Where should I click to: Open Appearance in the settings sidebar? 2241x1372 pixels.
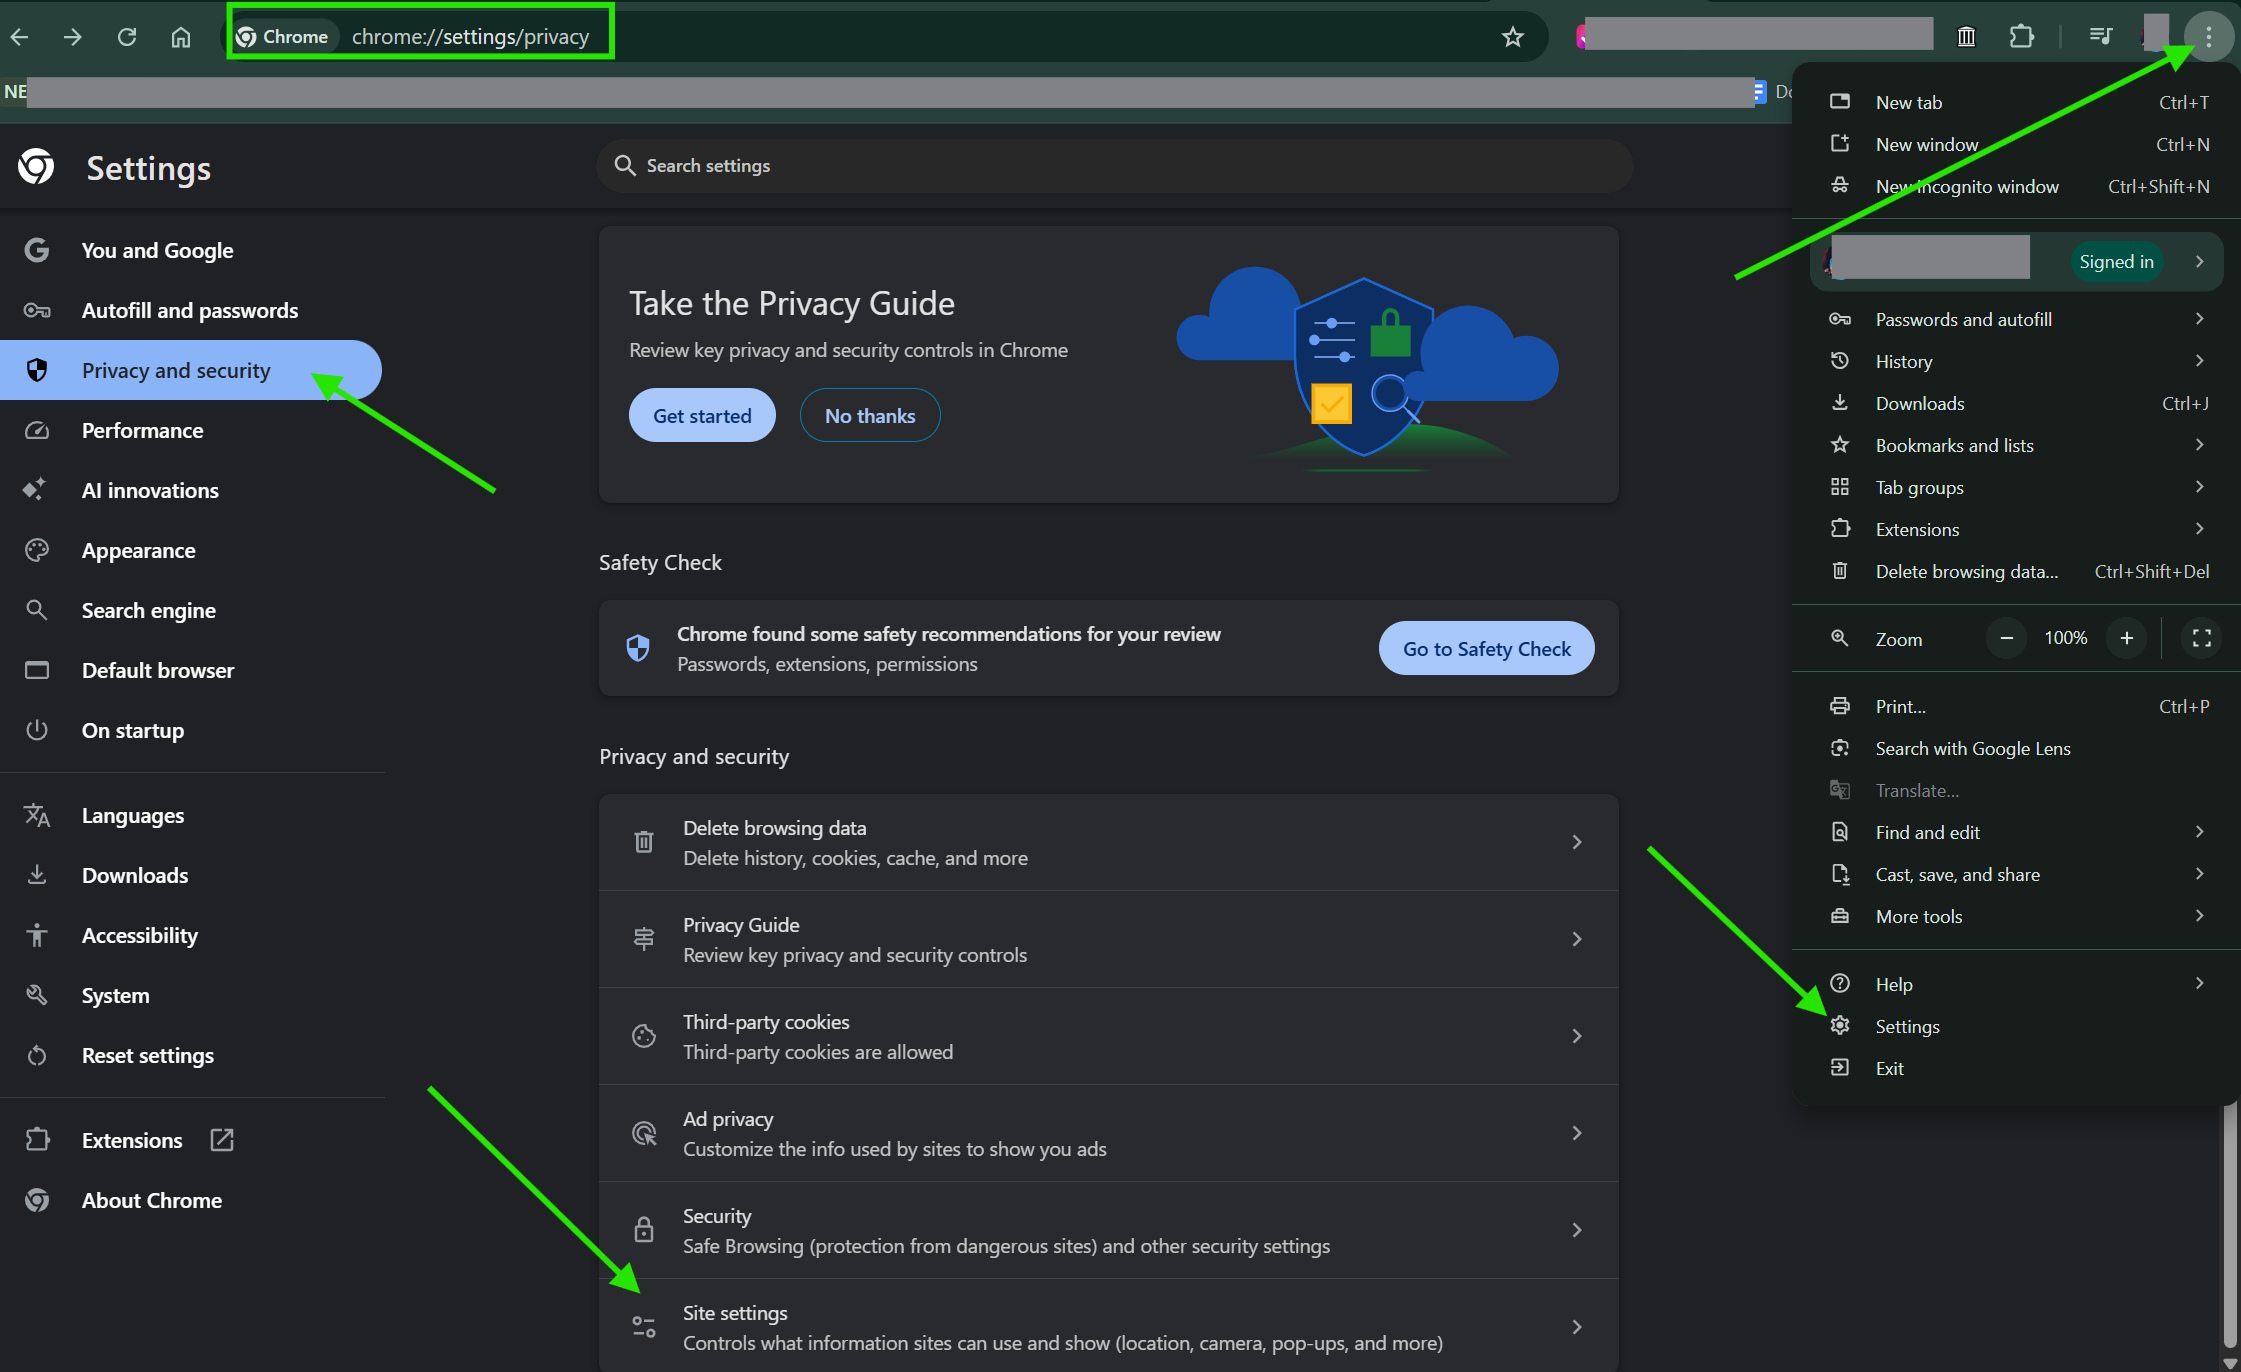point(138,550)
